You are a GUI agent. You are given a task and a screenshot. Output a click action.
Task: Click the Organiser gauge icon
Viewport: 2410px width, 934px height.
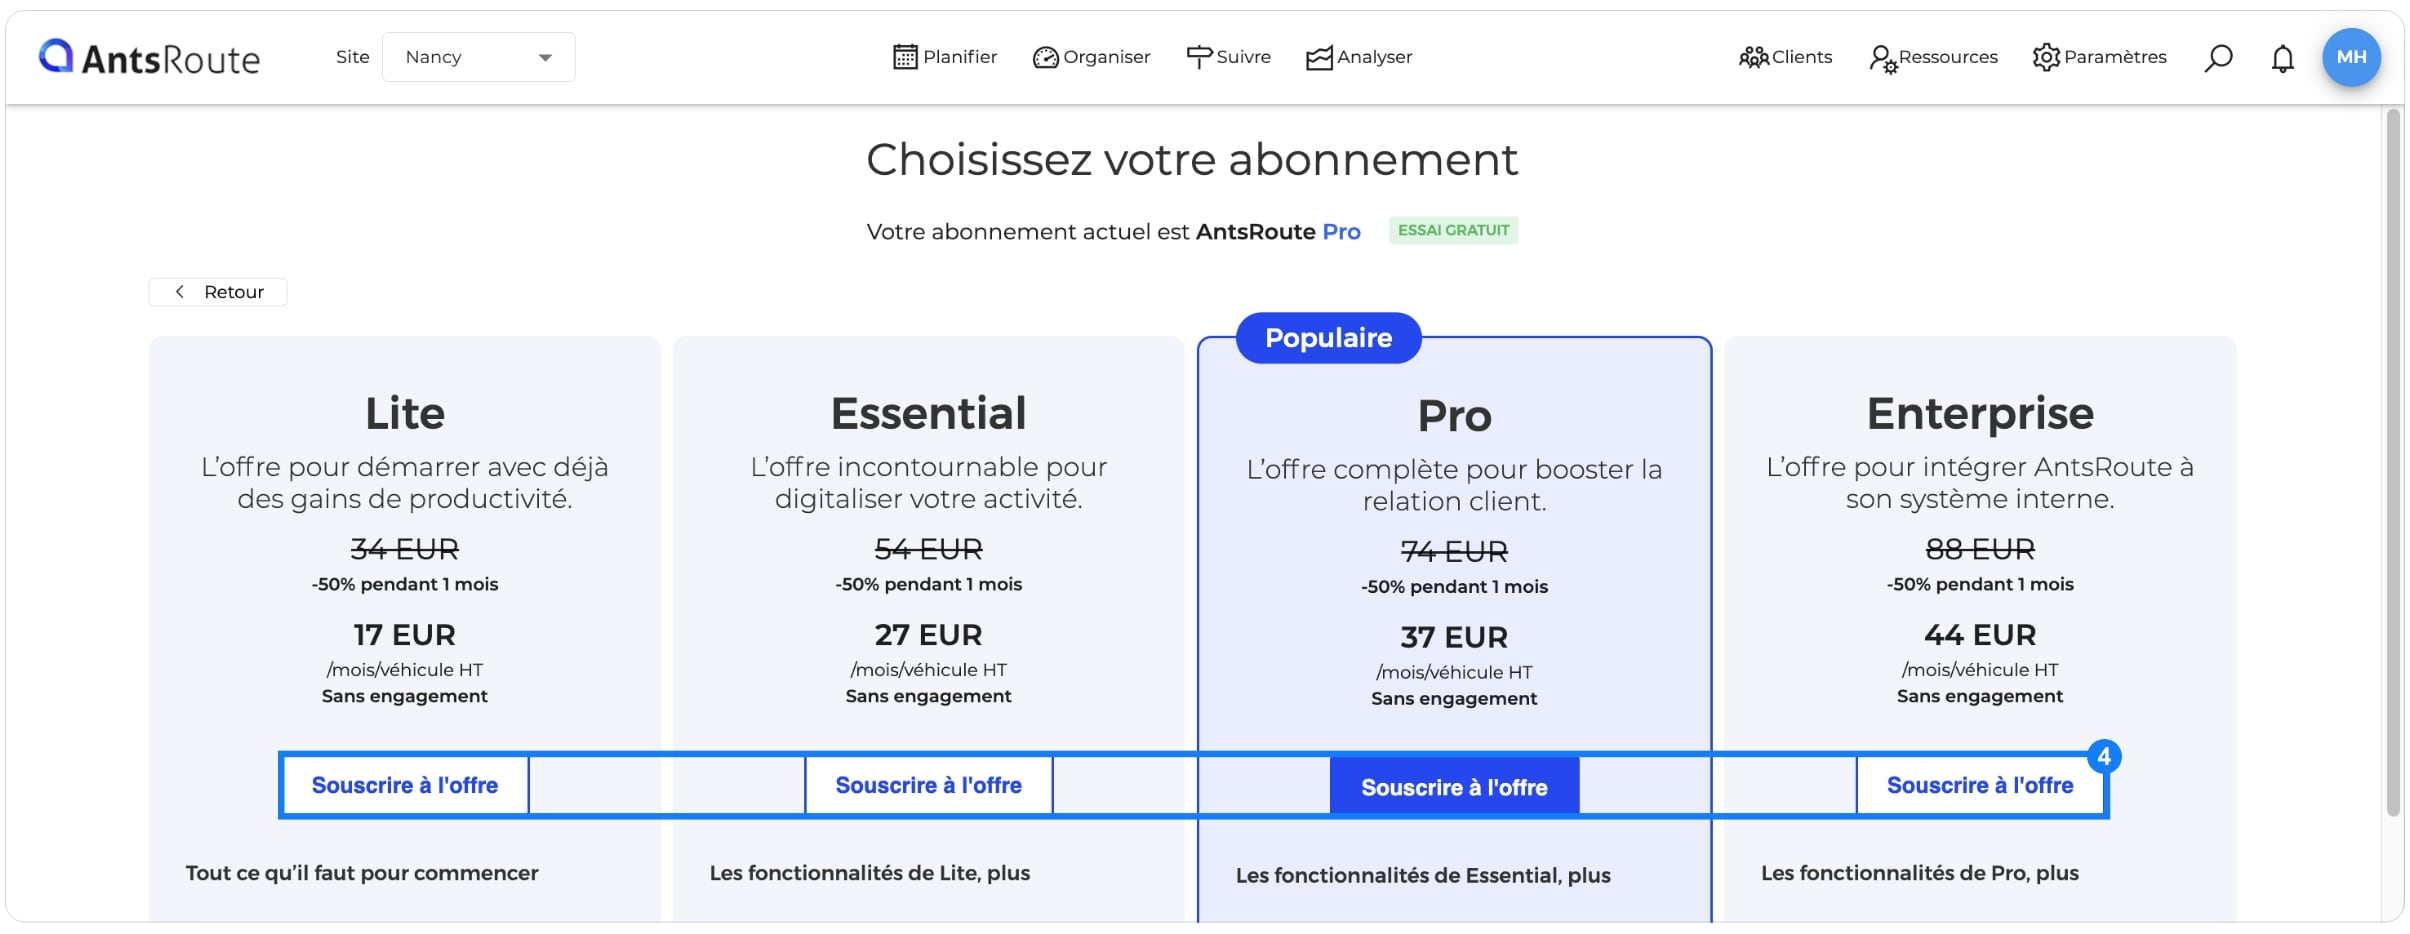point(1045,58)
